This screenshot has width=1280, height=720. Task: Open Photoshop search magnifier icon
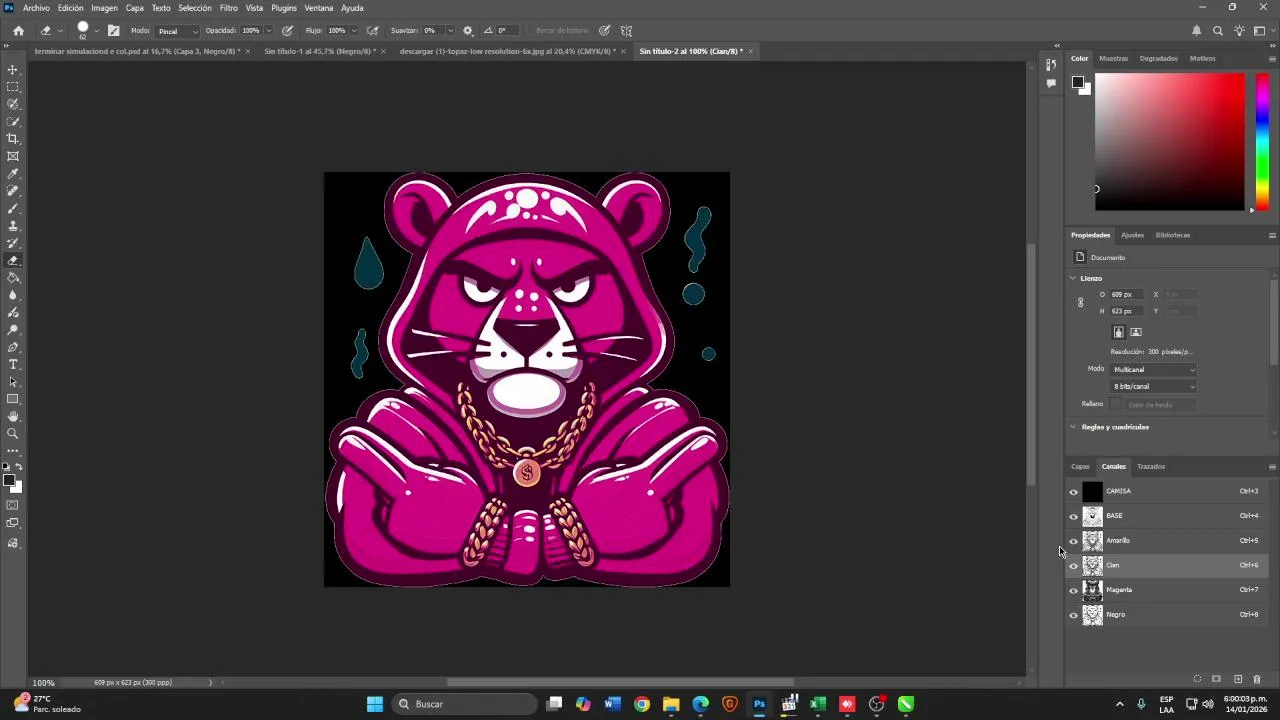[x=1218, y=31]
